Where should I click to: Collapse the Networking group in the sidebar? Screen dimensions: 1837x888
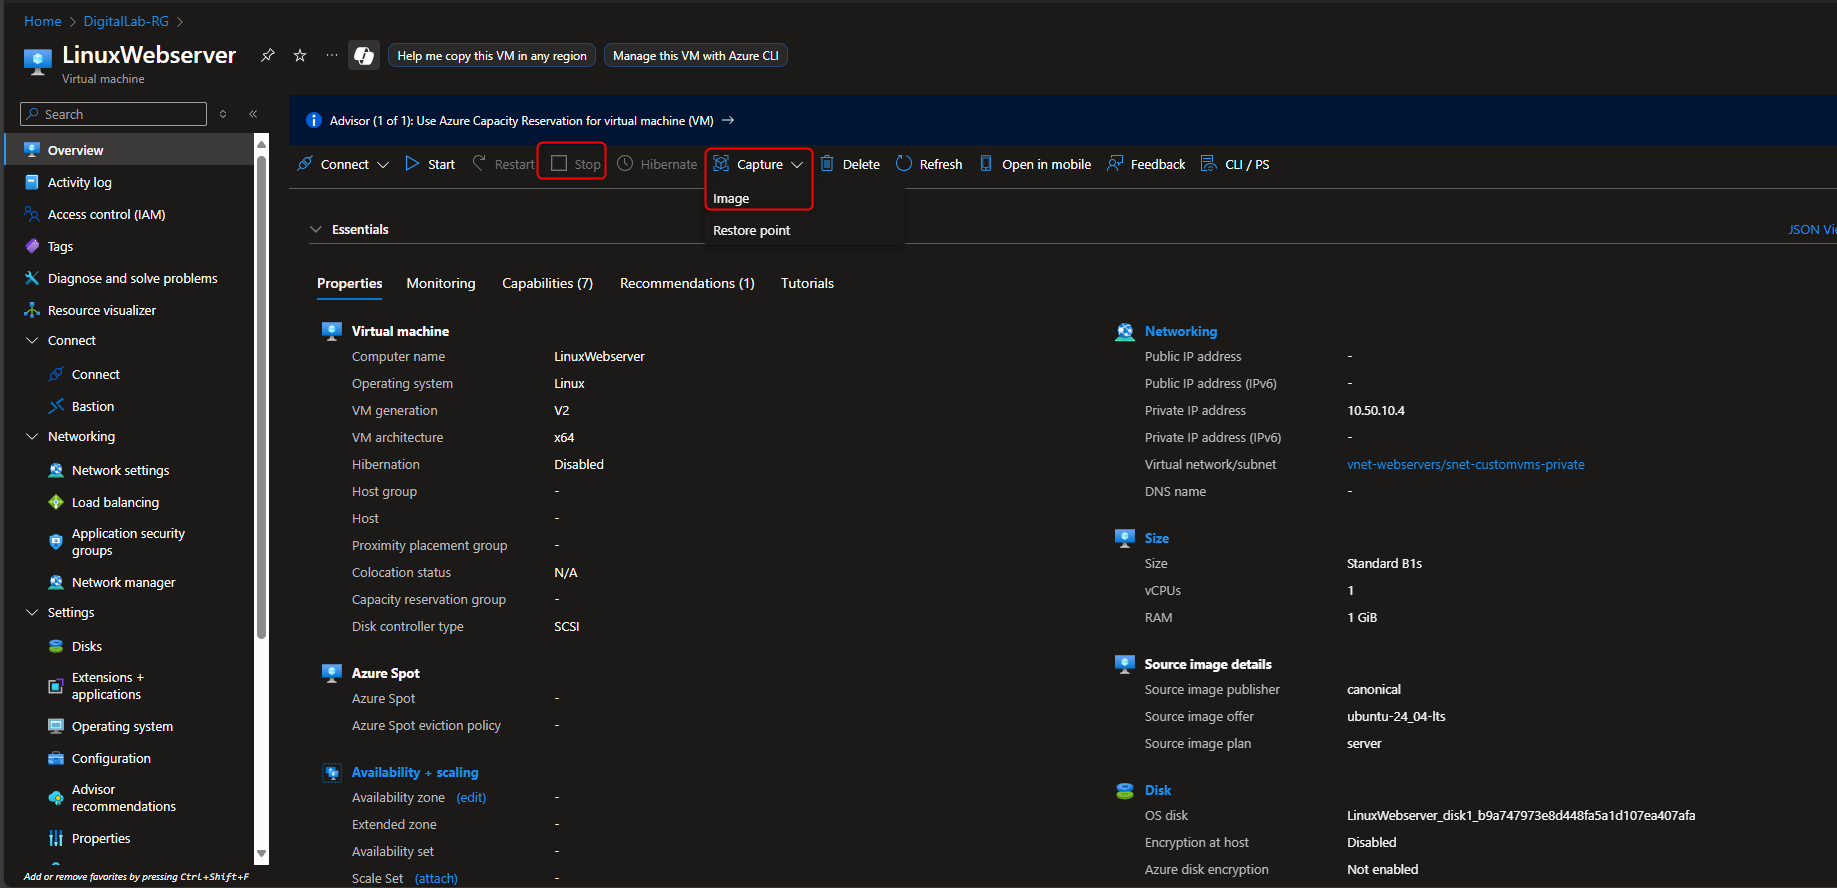pos(32,436)
